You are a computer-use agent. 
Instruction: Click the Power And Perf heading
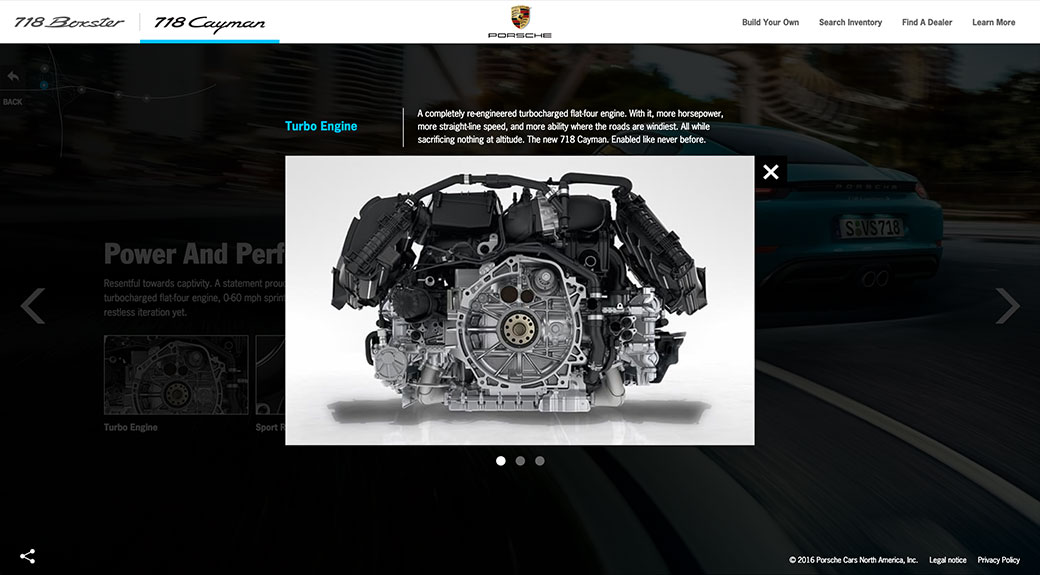(194, 254)
